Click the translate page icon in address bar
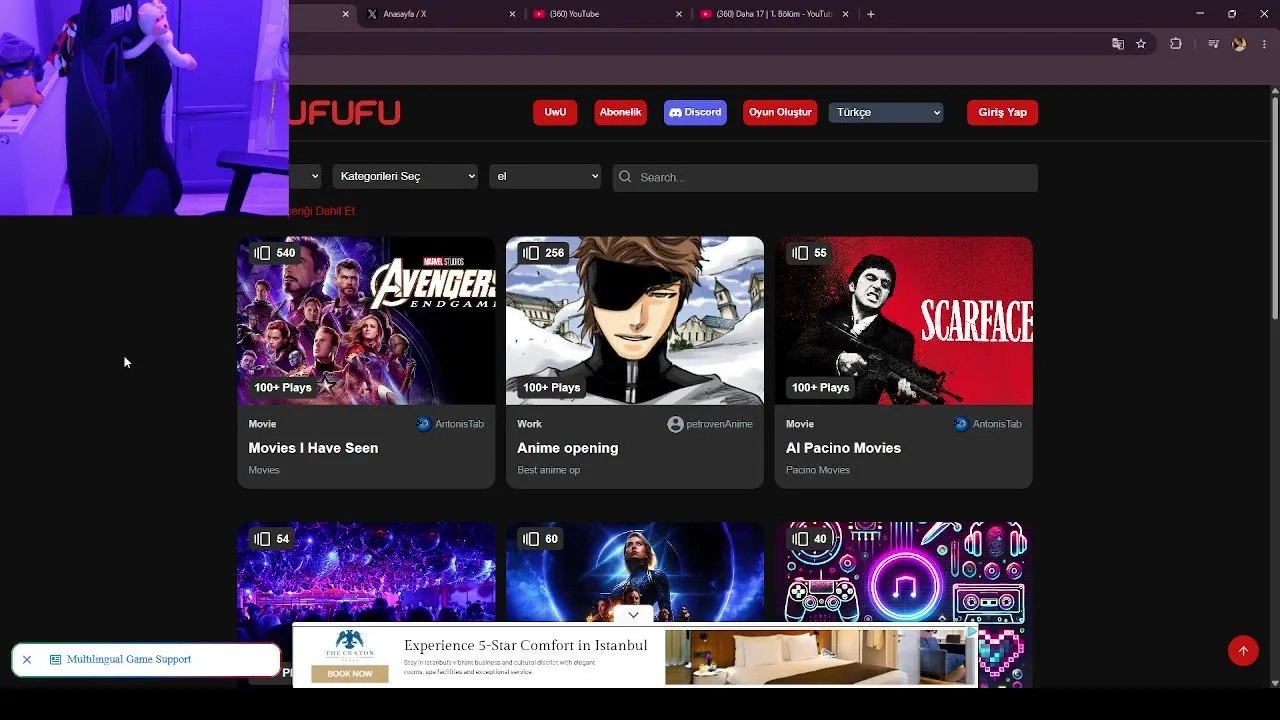The height and width of the screenshot is (720, 1280). coord(1118,44)
